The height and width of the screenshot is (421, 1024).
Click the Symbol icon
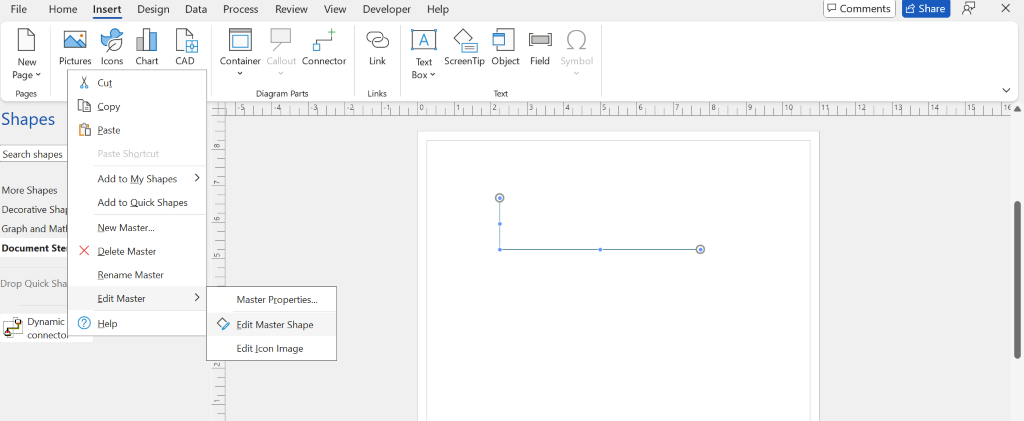coord(577,40)
